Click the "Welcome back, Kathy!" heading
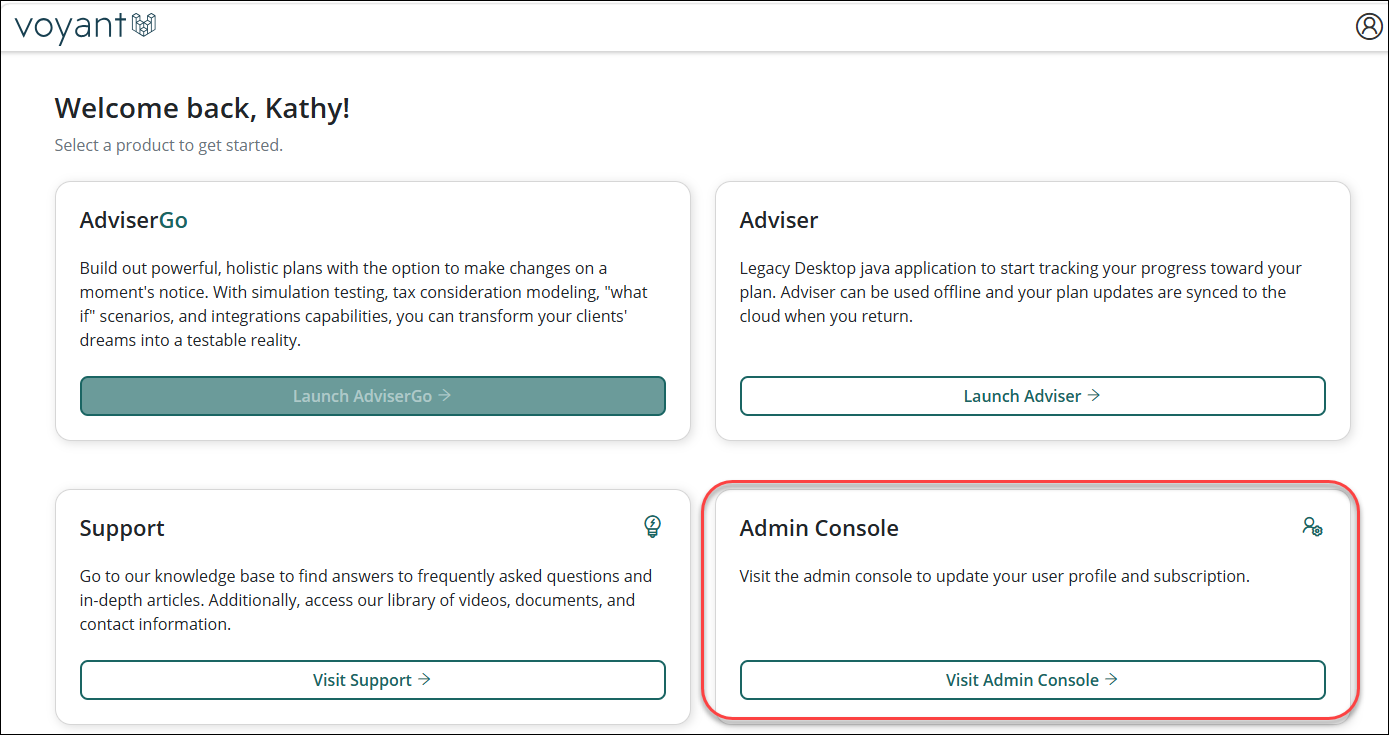This screenshot has height=735, width=1389. coord(202,108)
